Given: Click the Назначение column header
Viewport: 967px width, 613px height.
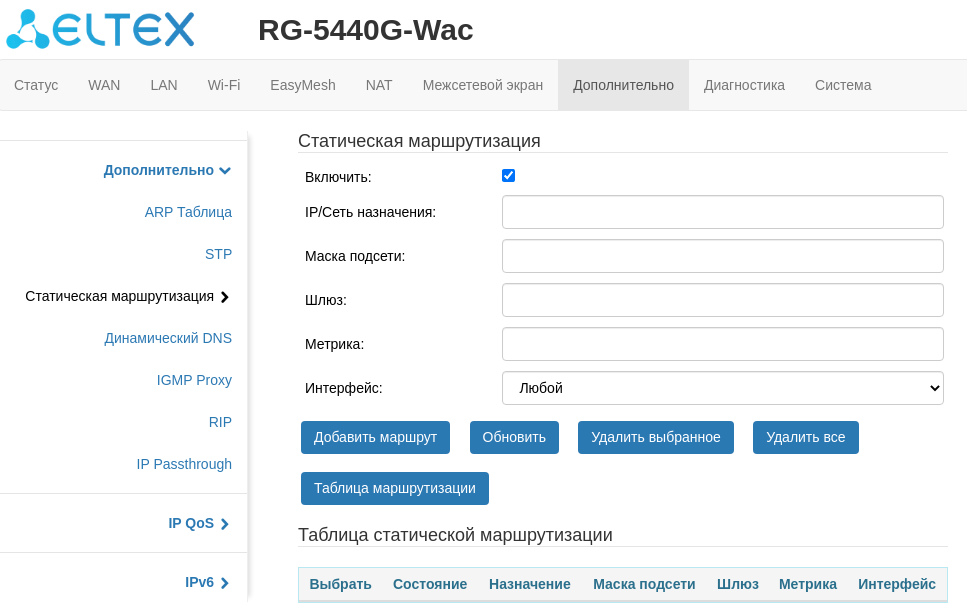Looking at the screenshot, I should (x=530, y=584).
